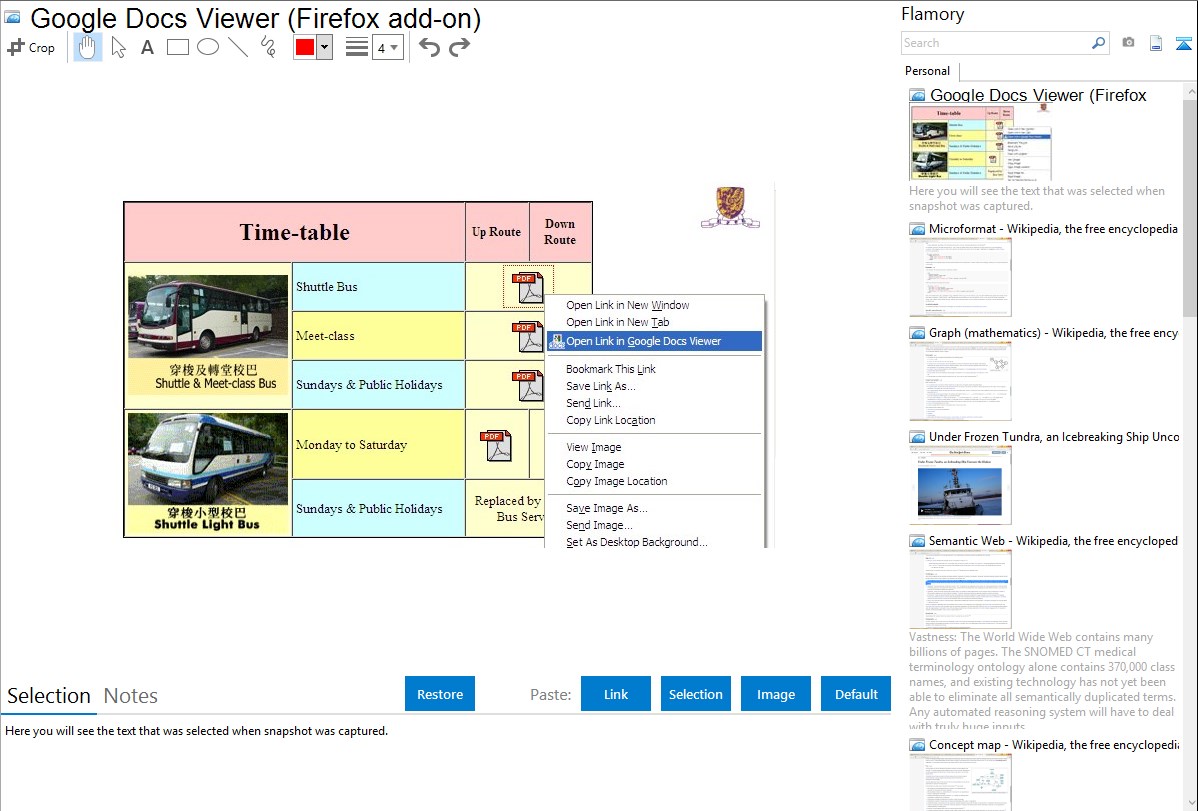Choose Set As Desktop Background...

[x=655, y=542]
